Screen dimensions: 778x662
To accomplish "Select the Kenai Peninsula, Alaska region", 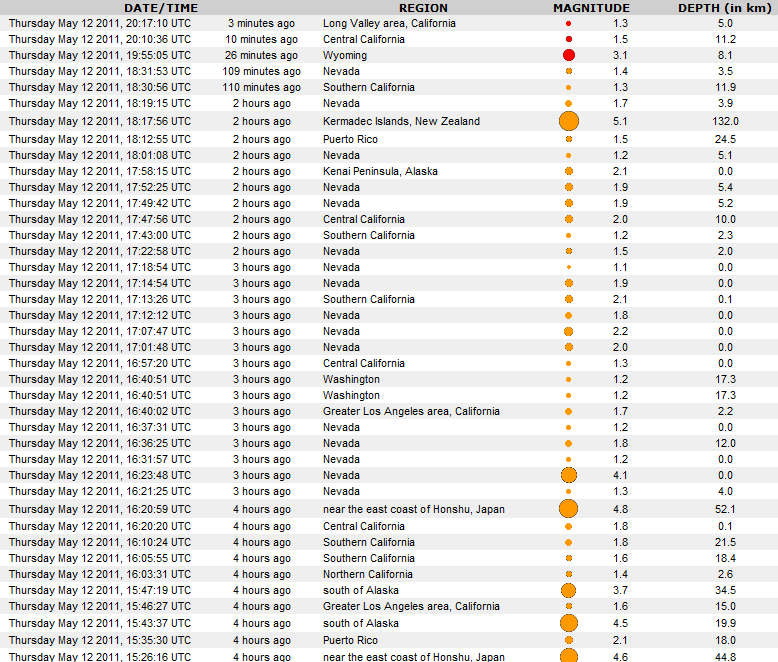I will pyautogui.click(x=380, y=171).
